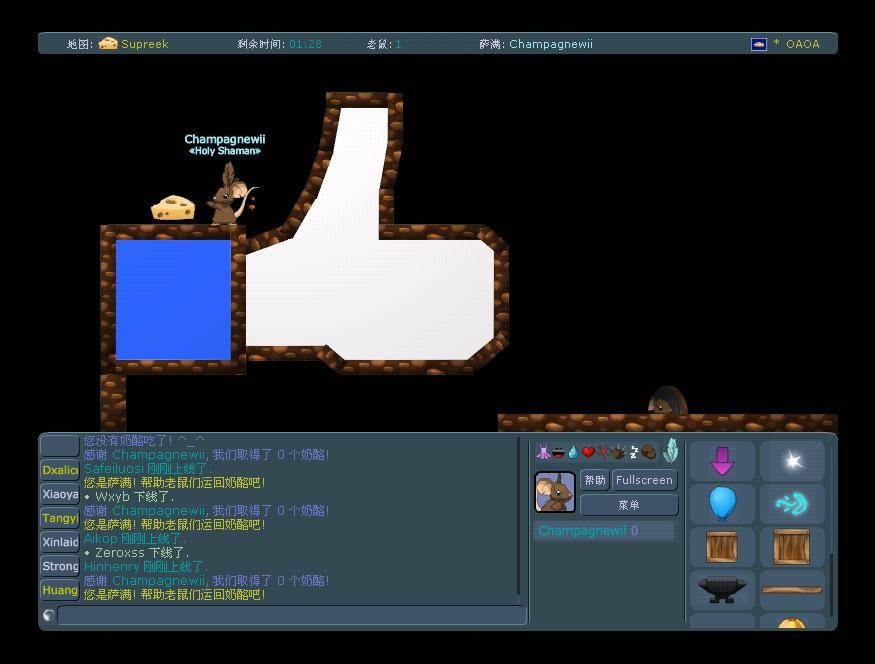Switch to the Dxalic chat tab
The height and width of the screenshot is (664, 875).
coord(60,470)
